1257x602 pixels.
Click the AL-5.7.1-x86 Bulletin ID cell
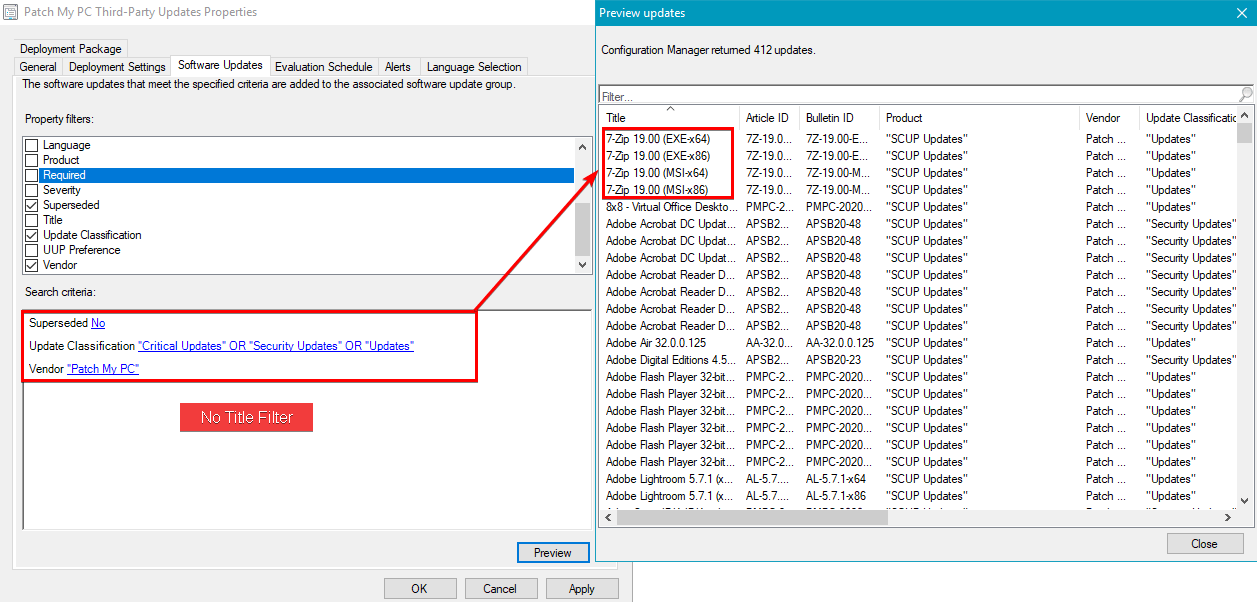837,496
